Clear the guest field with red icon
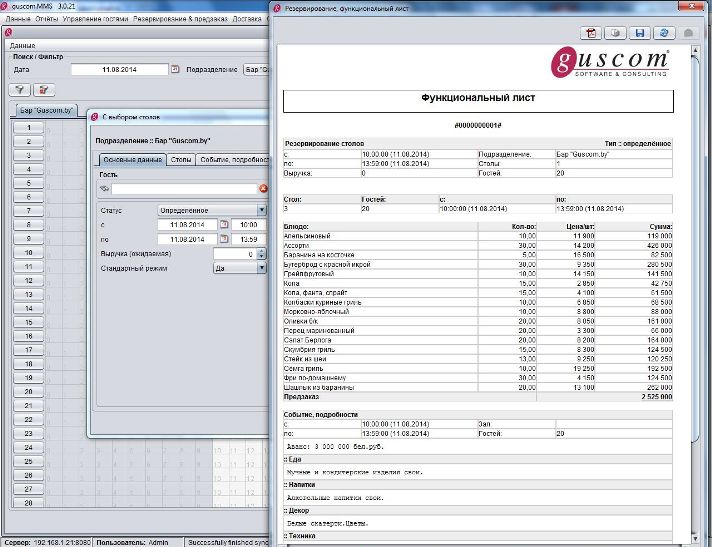 pyautogui.click(x=263, y=188)
